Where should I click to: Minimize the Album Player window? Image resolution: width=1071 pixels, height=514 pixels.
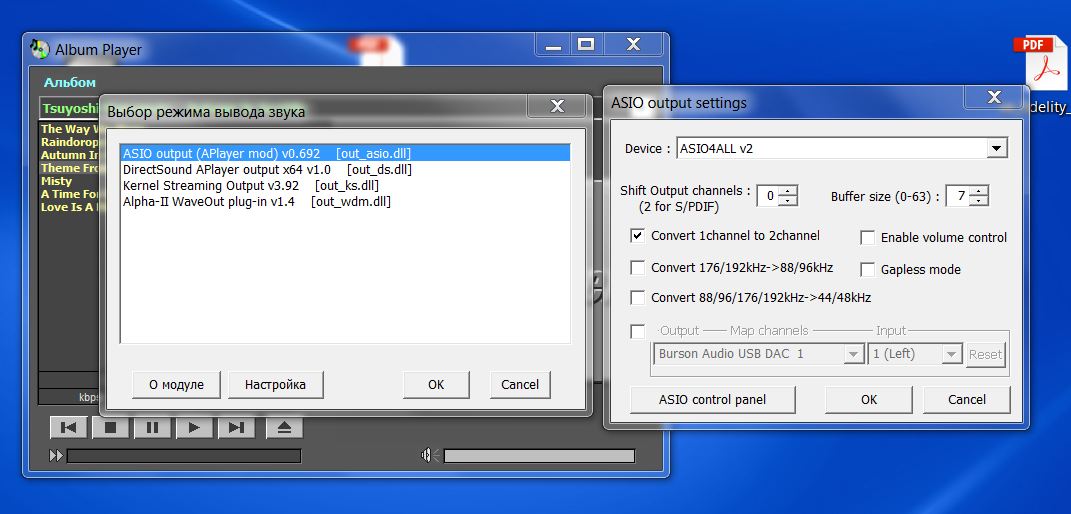tap(554, 44)
